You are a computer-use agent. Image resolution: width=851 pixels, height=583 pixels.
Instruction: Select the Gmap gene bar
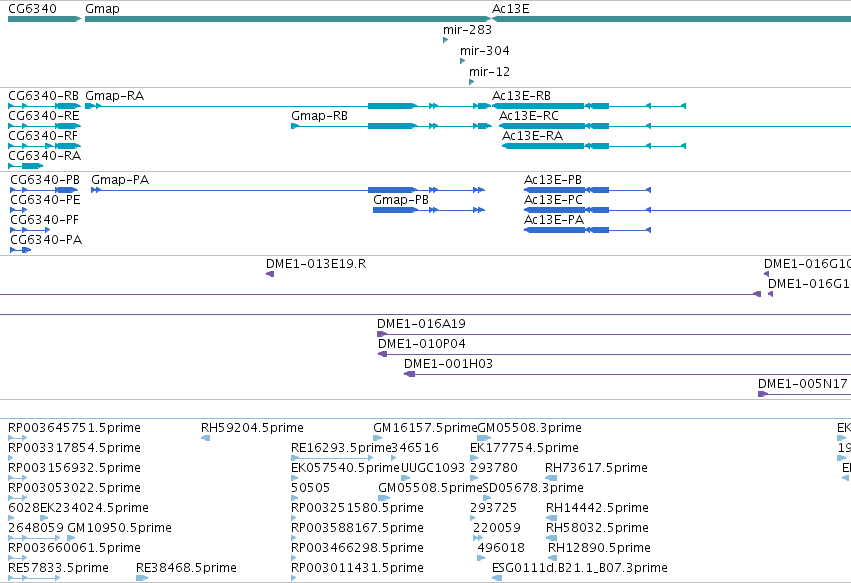288,19
